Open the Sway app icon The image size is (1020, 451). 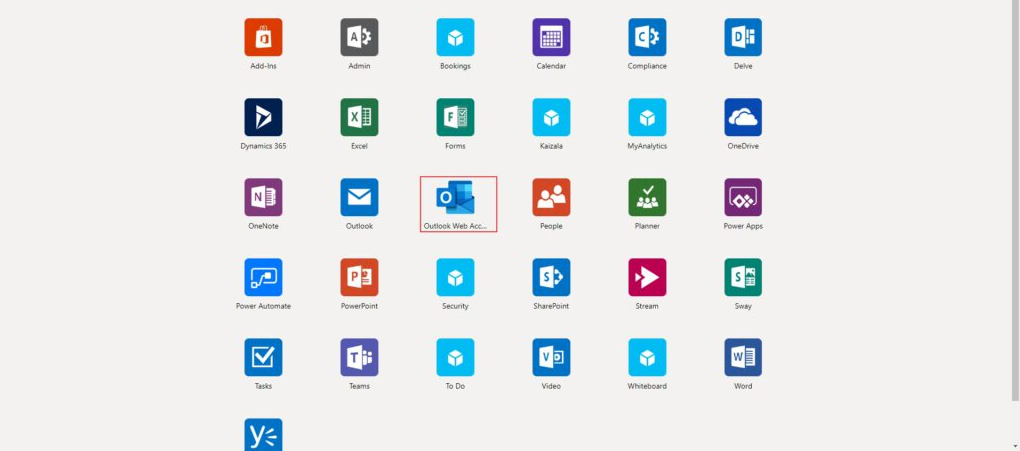point(743,277)
